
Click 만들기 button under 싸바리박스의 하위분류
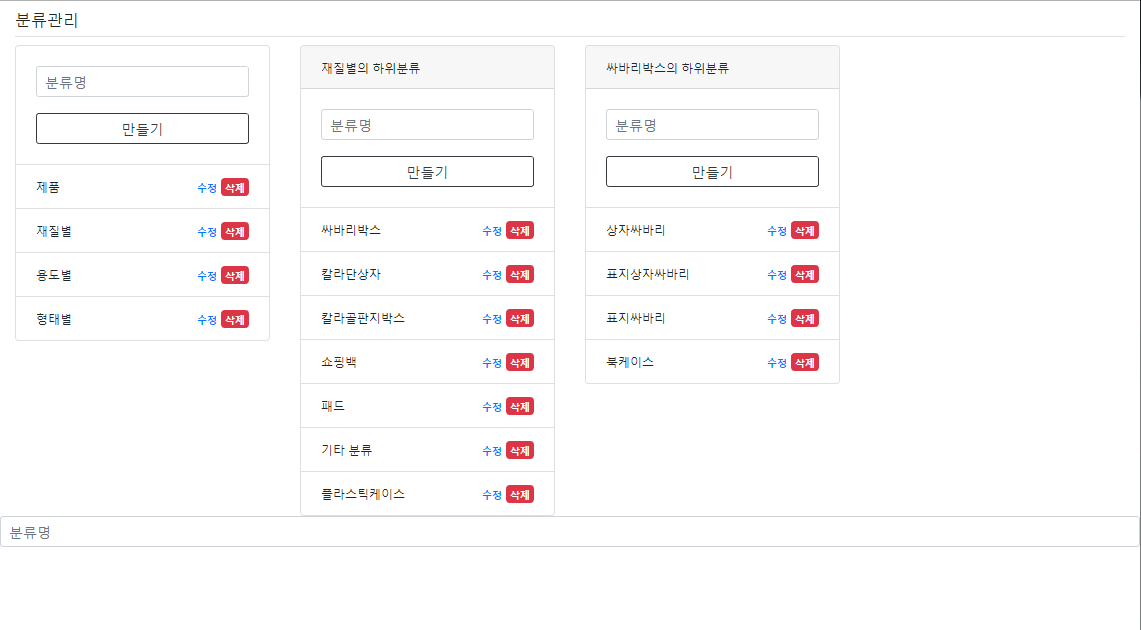point(712,172)
